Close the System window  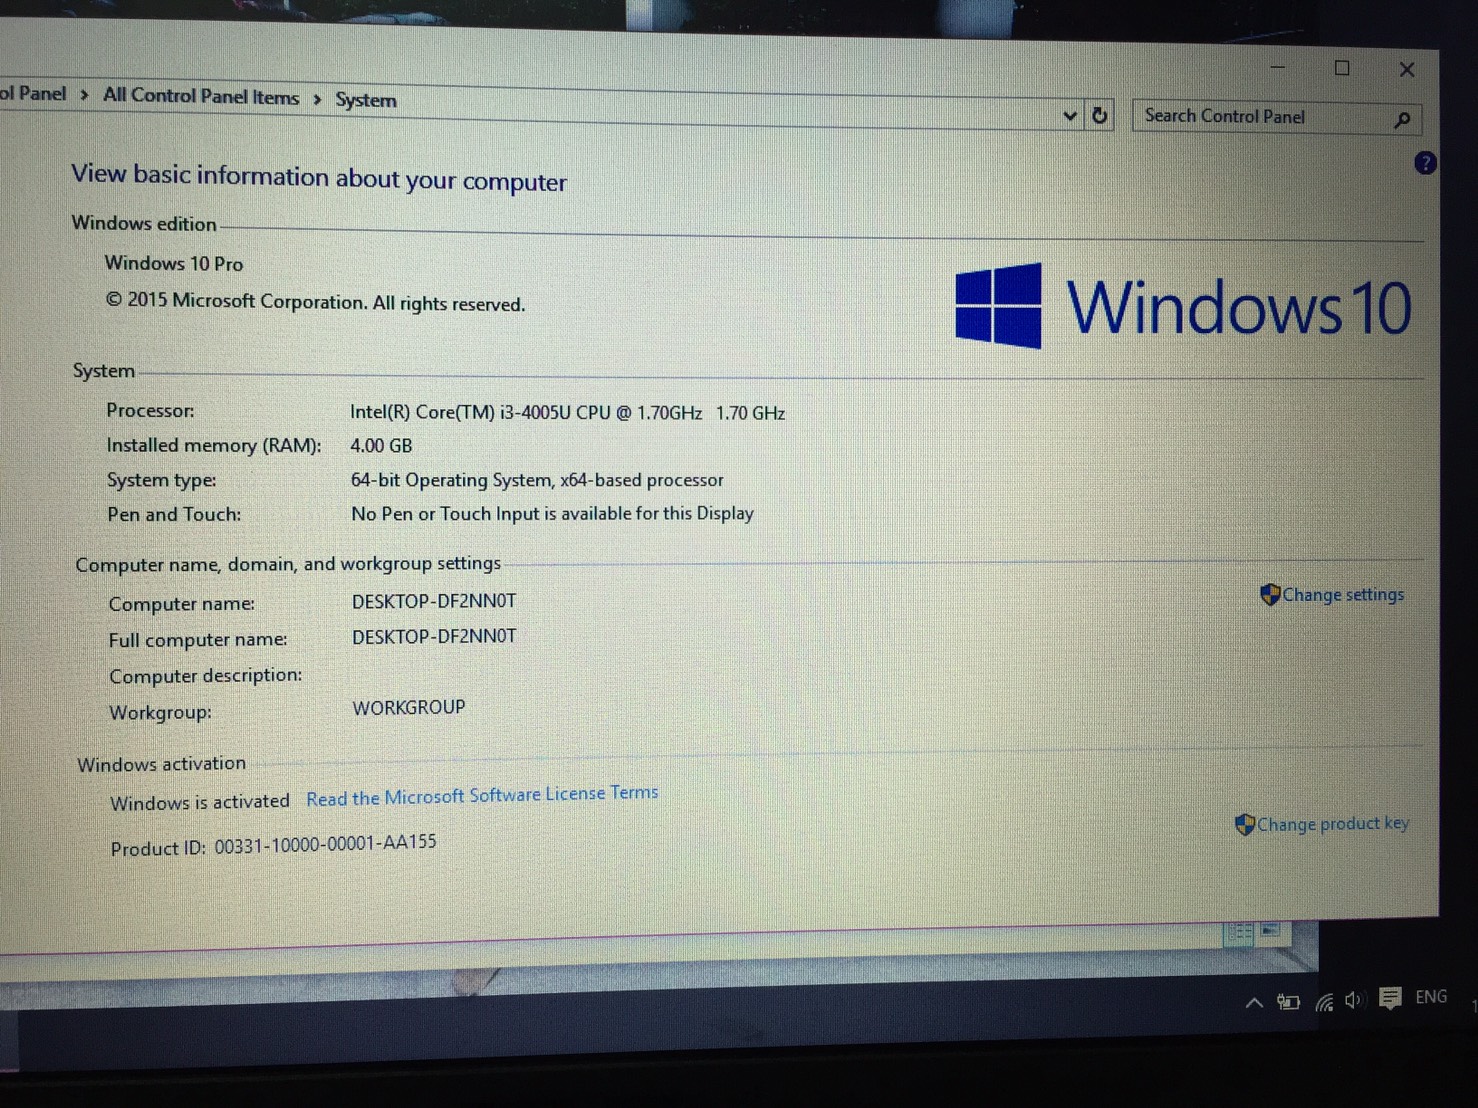pos(1407,69)
